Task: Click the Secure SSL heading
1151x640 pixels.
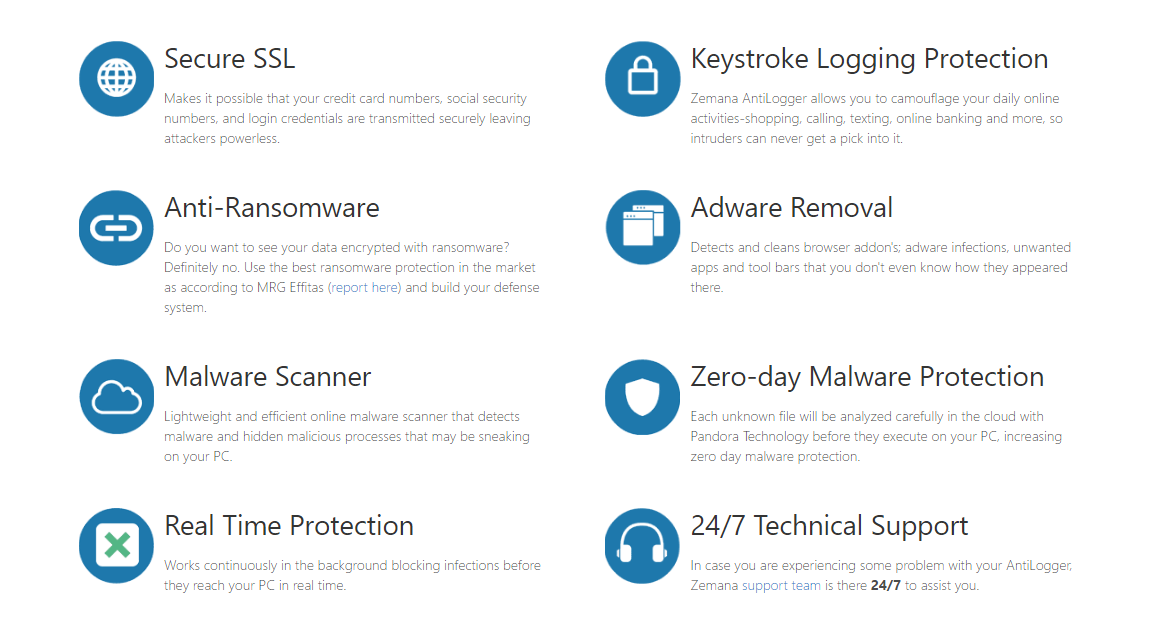Action: 229,59
